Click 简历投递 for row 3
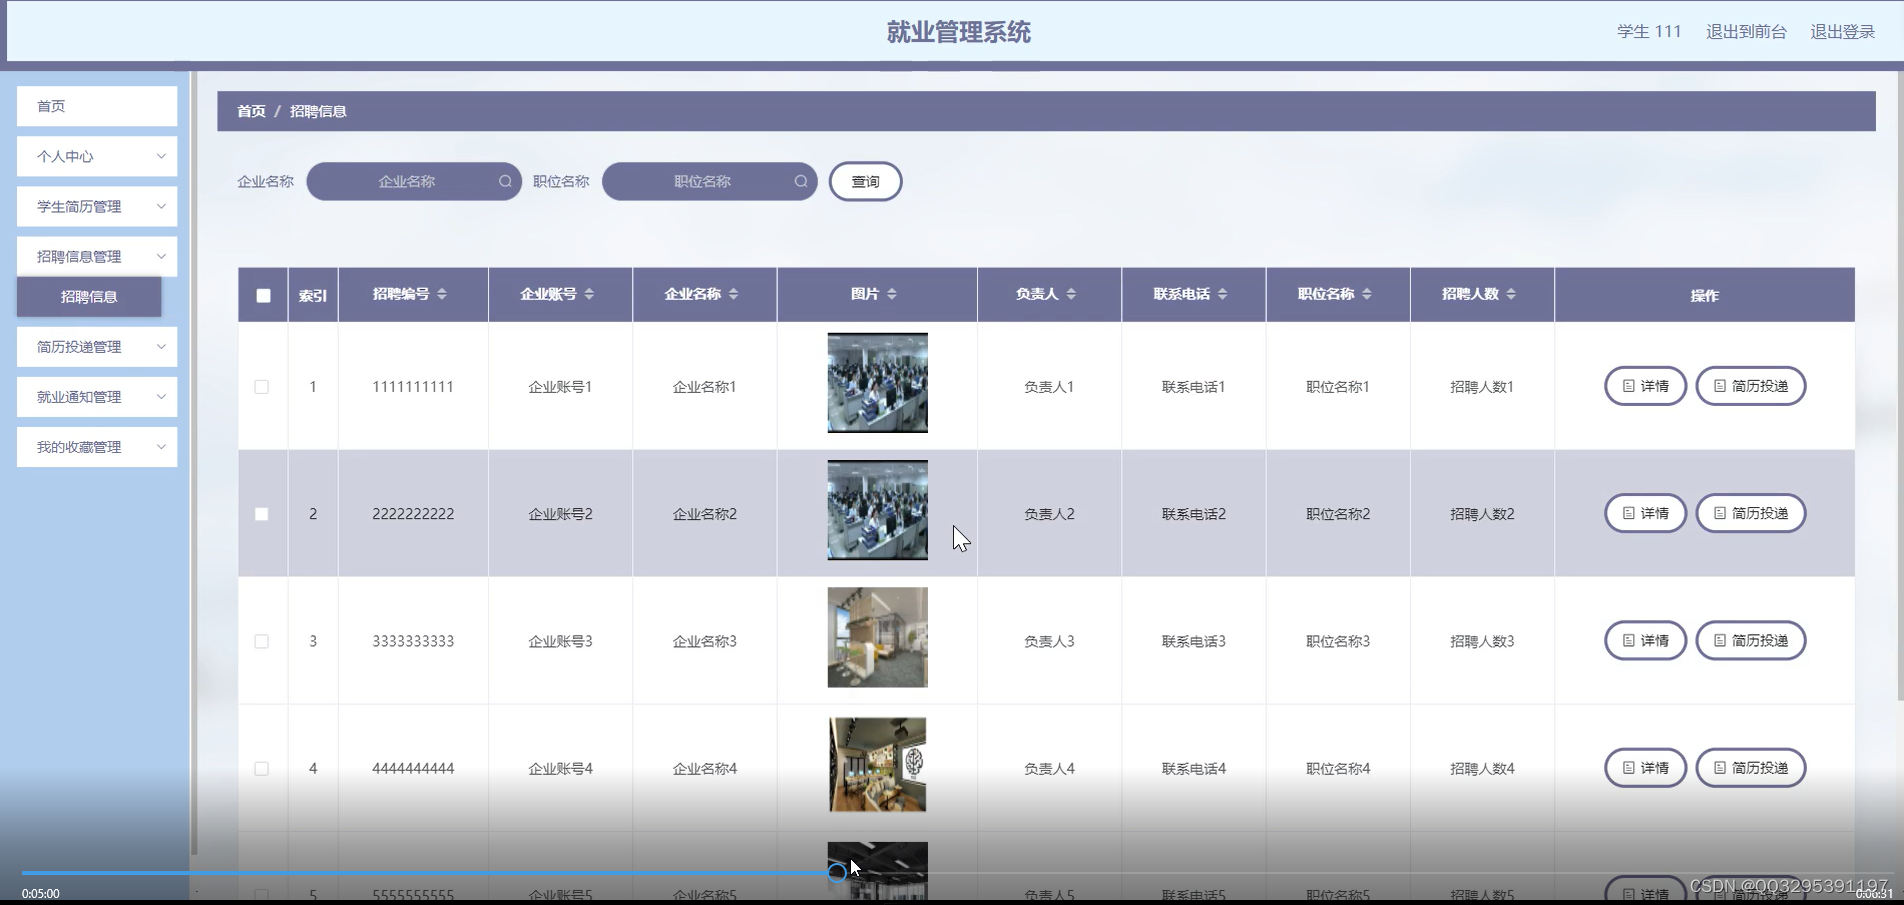The image size is (1904, 905). pos(1750,640)
